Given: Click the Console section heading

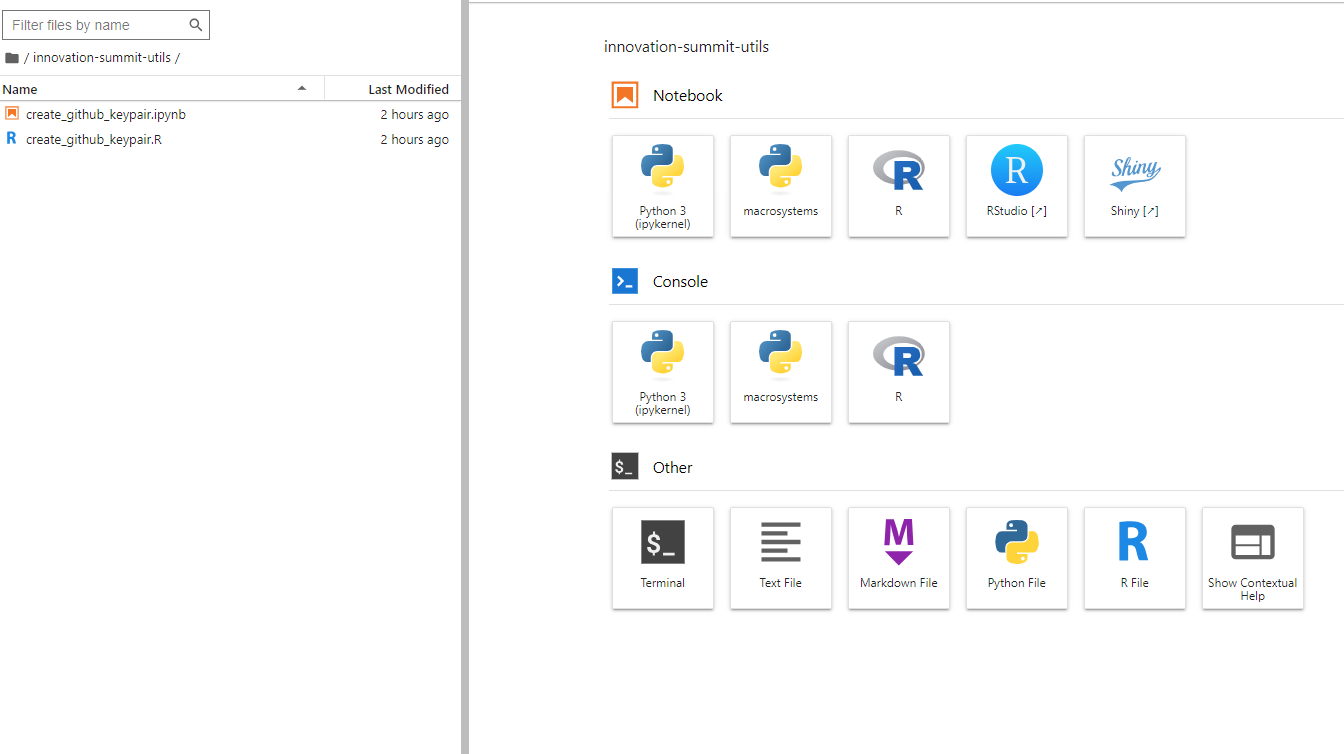Looking at the screenshot, I should 680,281.
